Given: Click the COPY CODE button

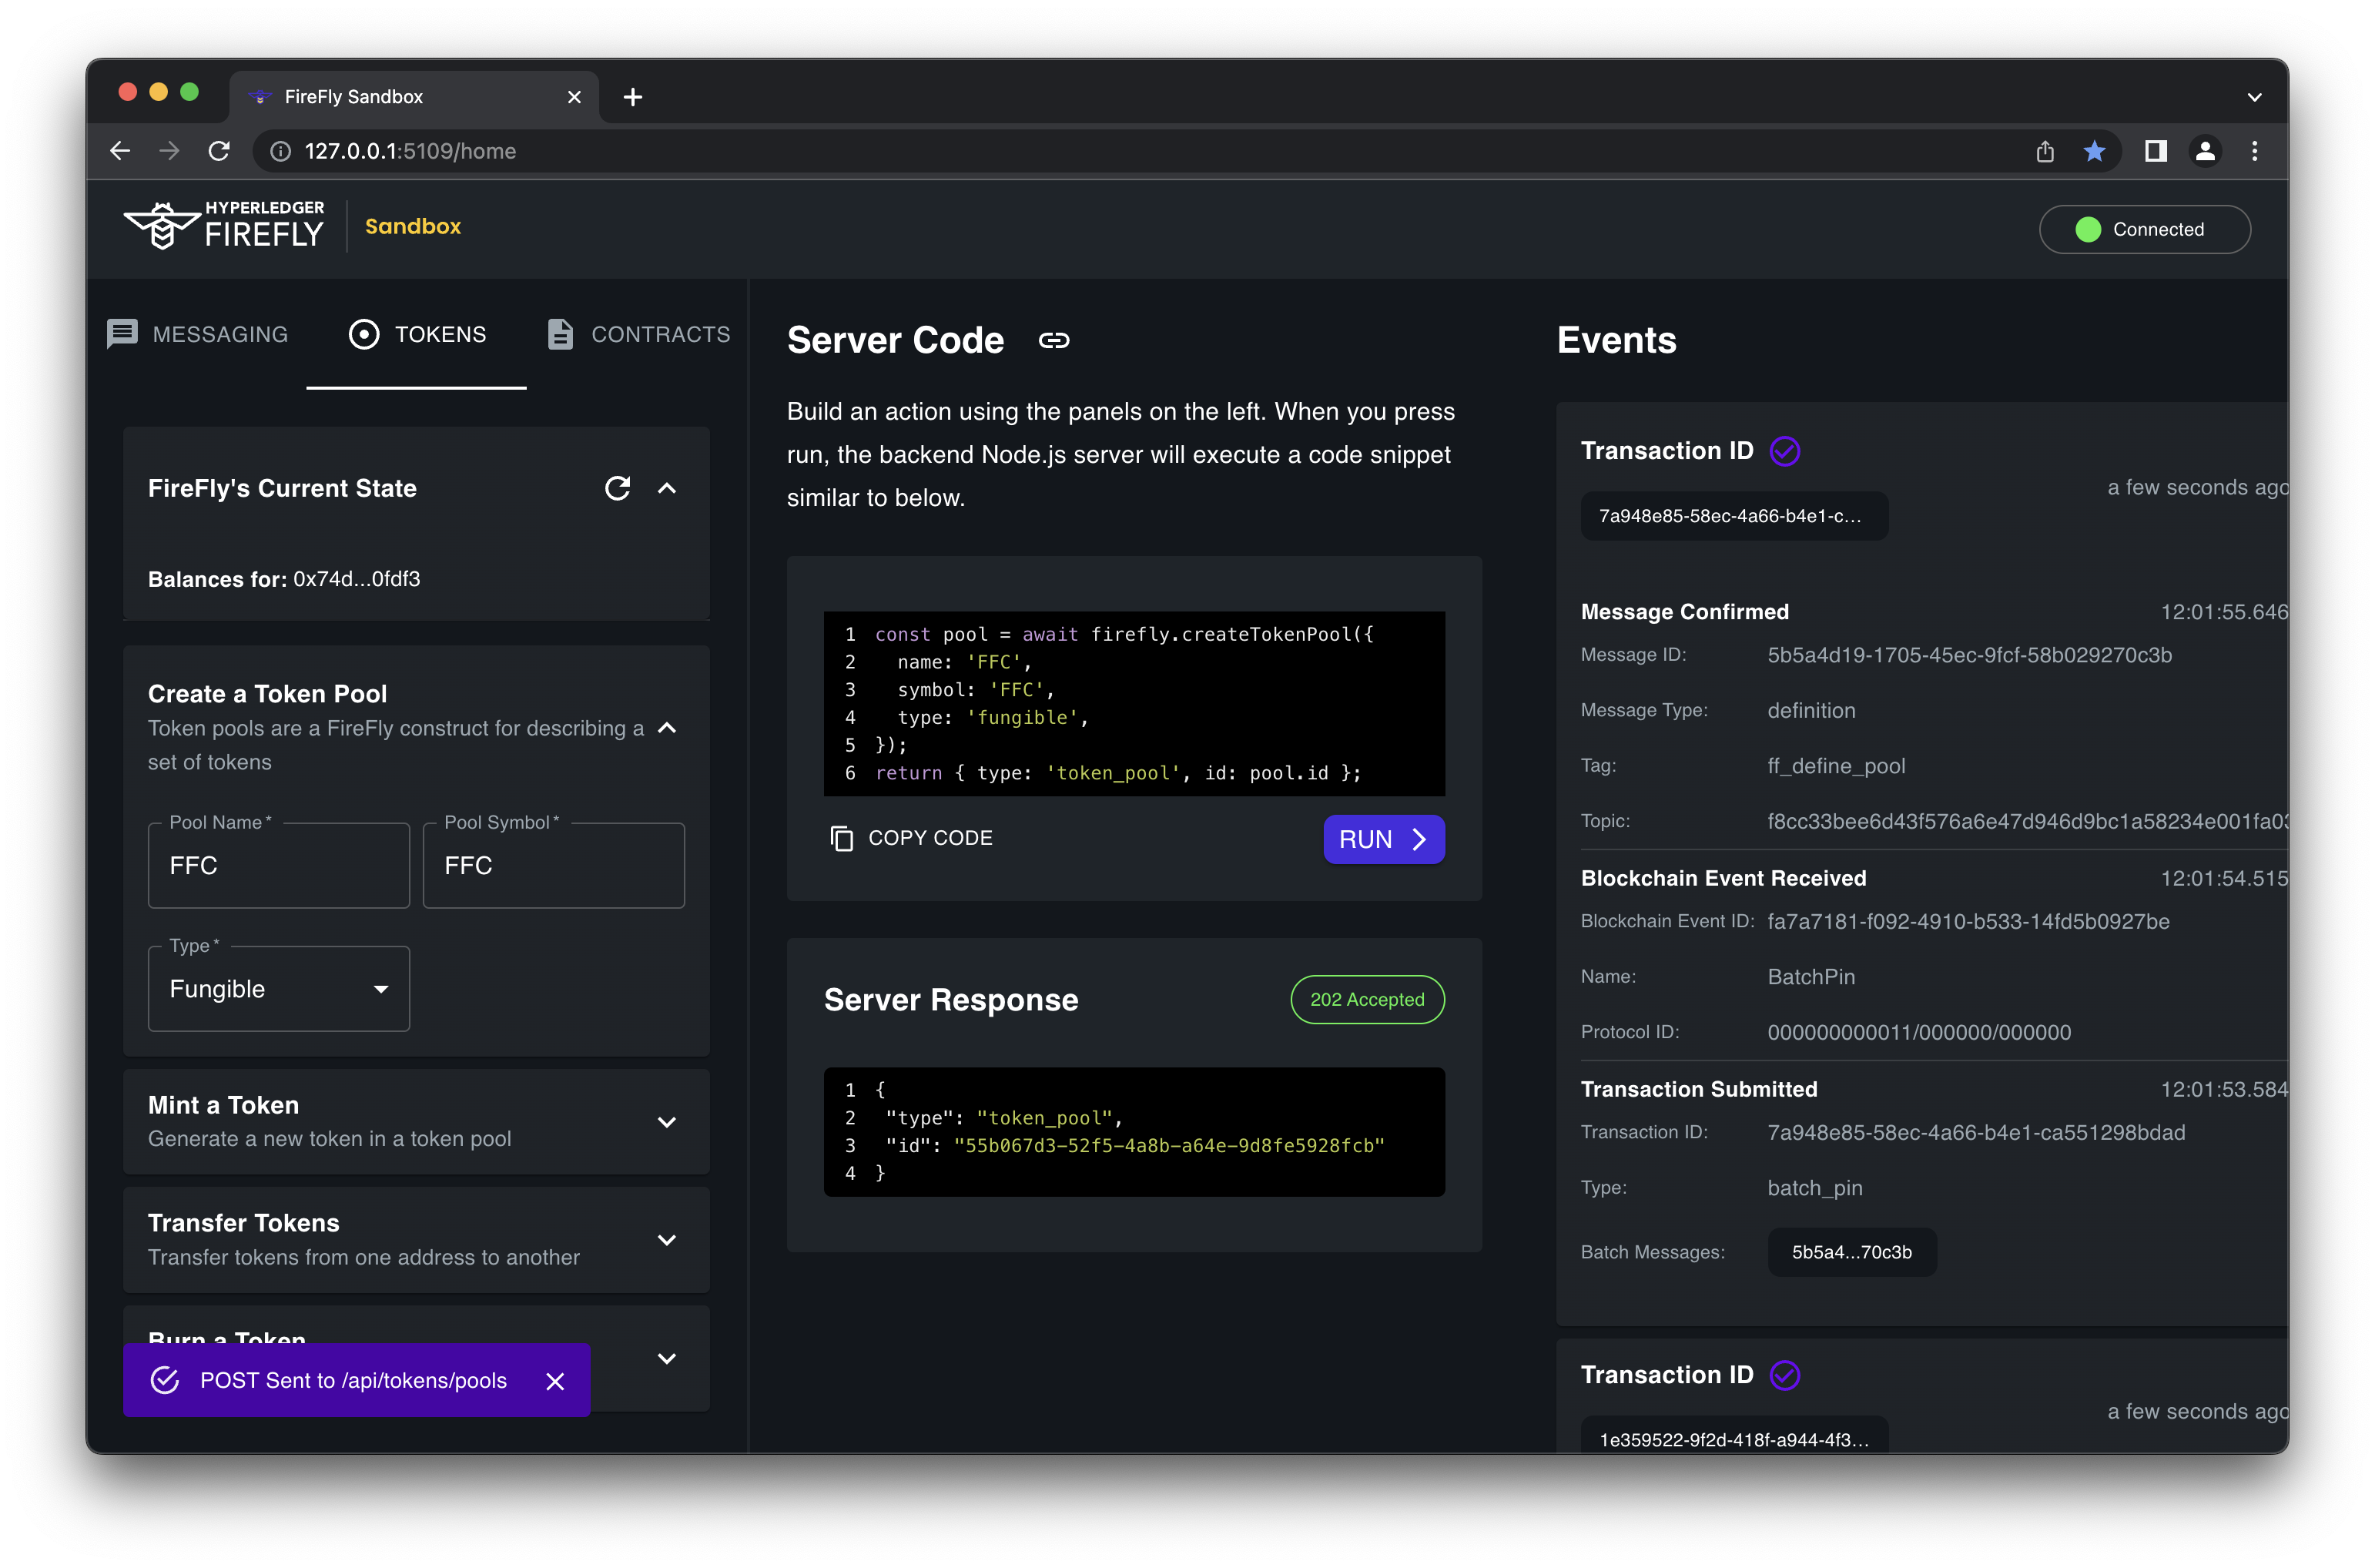Looking at the screenshot, I should 912,836.
